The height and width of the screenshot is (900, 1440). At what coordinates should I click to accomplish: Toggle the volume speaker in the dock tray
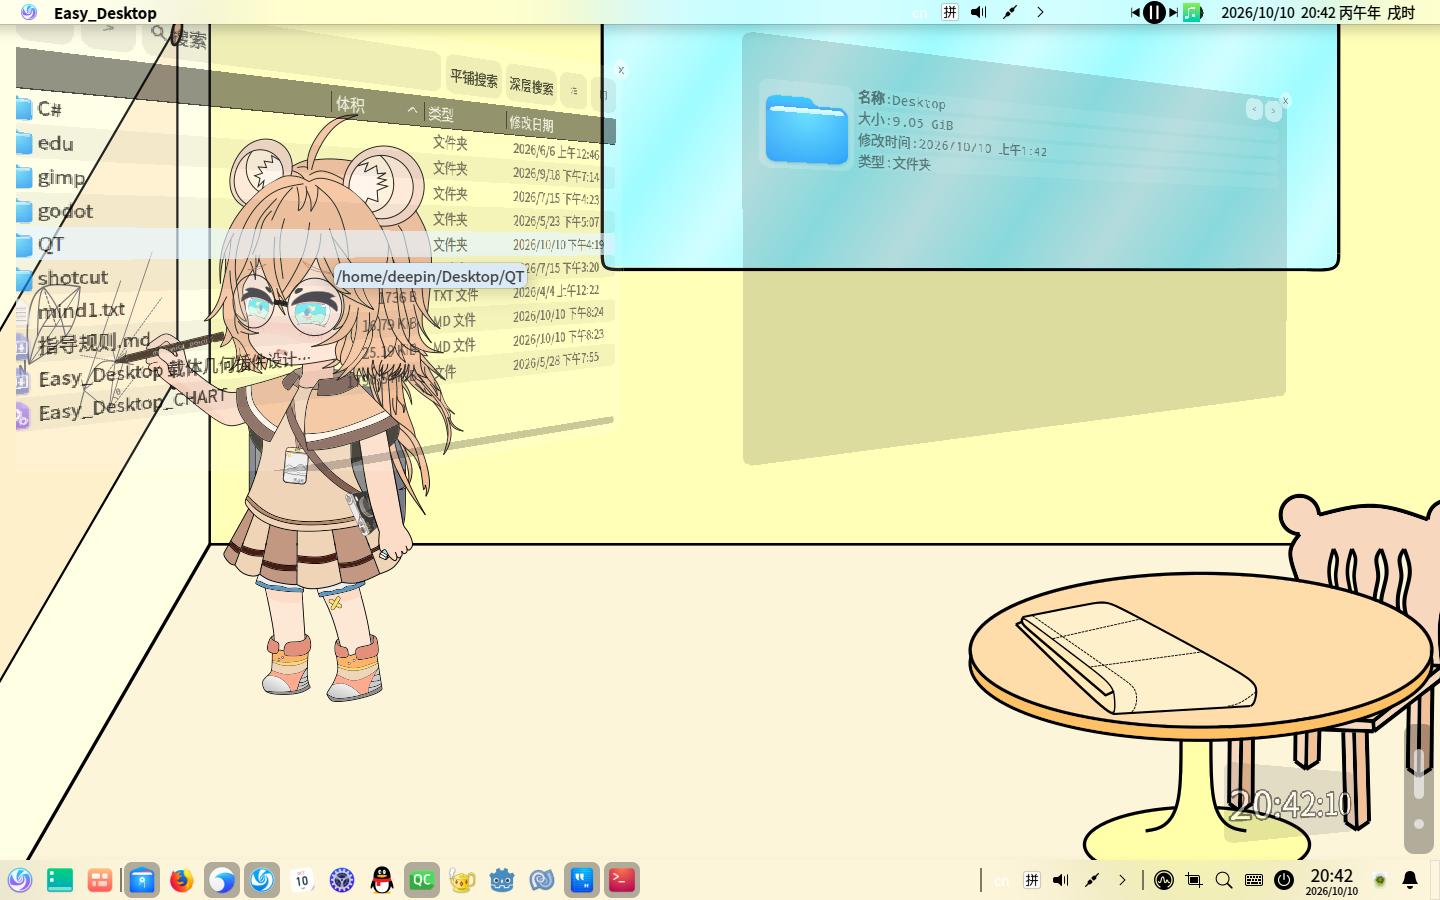coord(1061,880)
